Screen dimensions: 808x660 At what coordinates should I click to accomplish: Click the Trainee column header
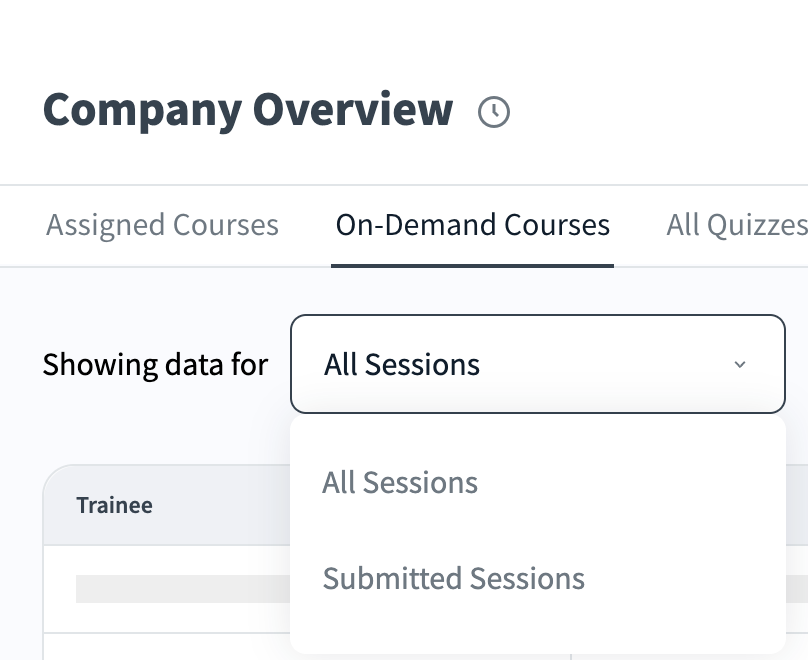[114, 506]
